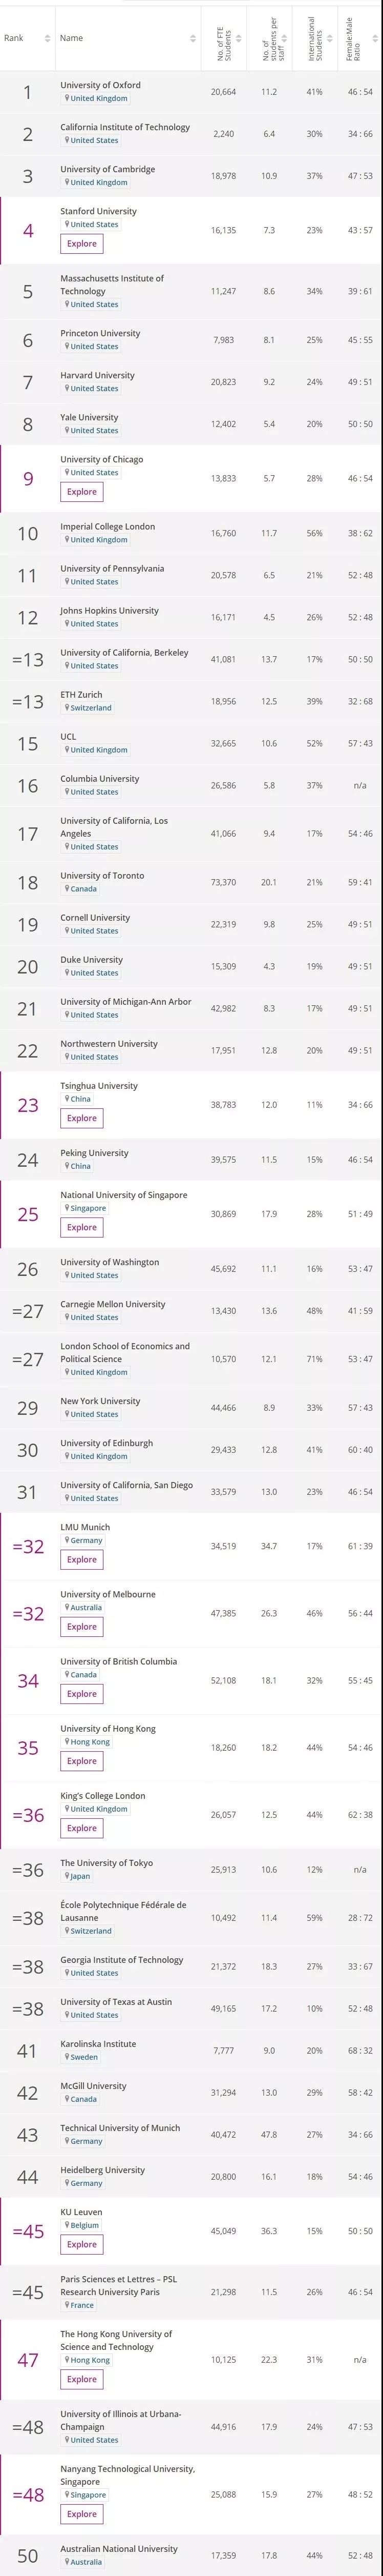Open Australian National University link
383x2576 pixels.
[118, 2549]
